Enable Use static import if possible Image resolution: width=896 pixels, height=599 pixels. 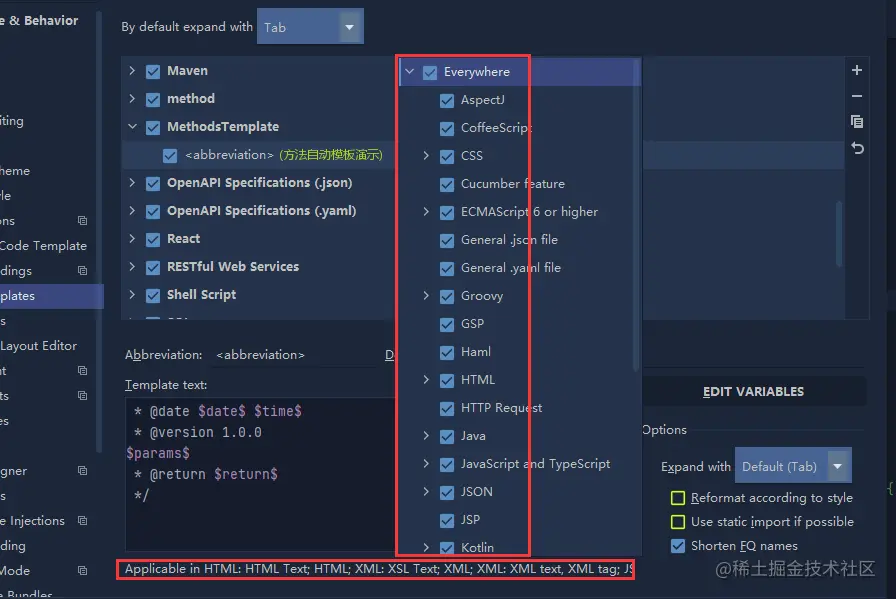[x=678, y=522]
